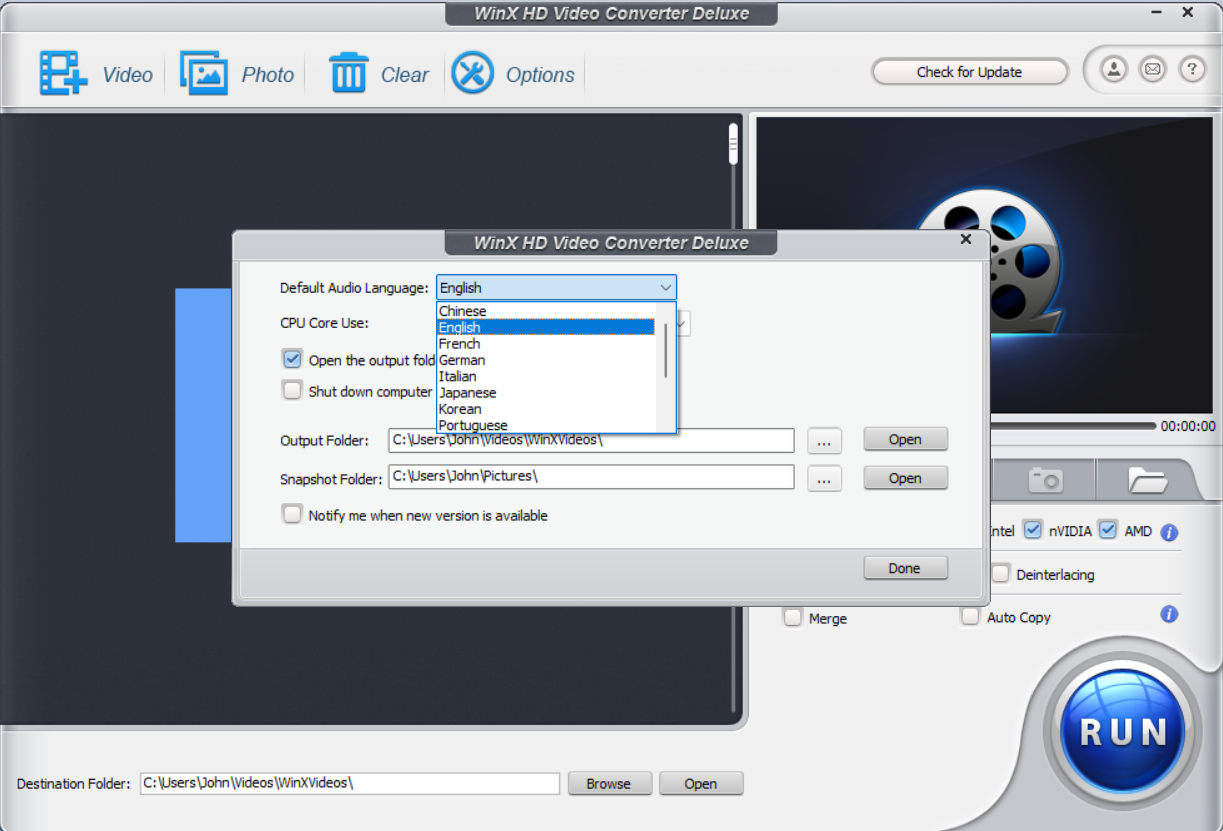Click the big RUN button
Screen dimensions: 1223x831
coord(1123,730)
